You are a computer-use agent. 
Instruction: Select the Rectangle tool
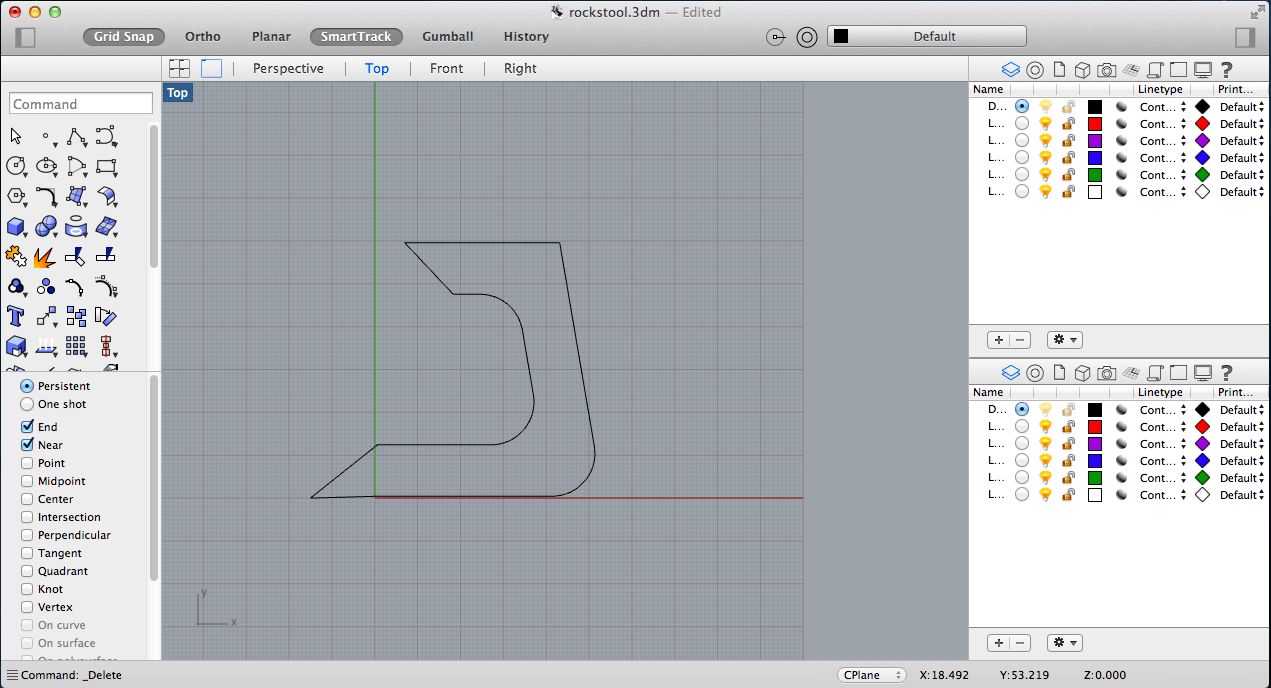[x=106, y=166]
